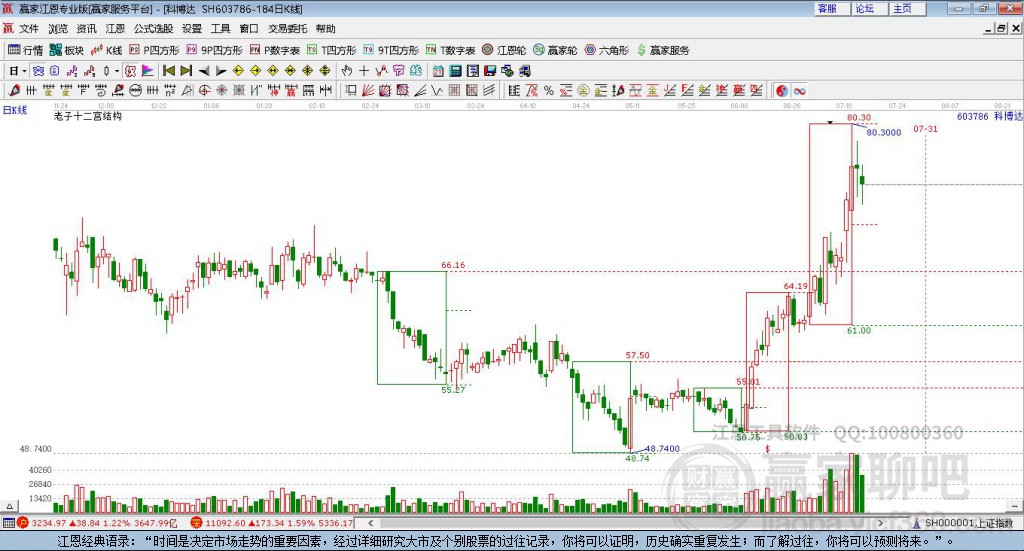Open the 板块 sector view

pos(67,50)
